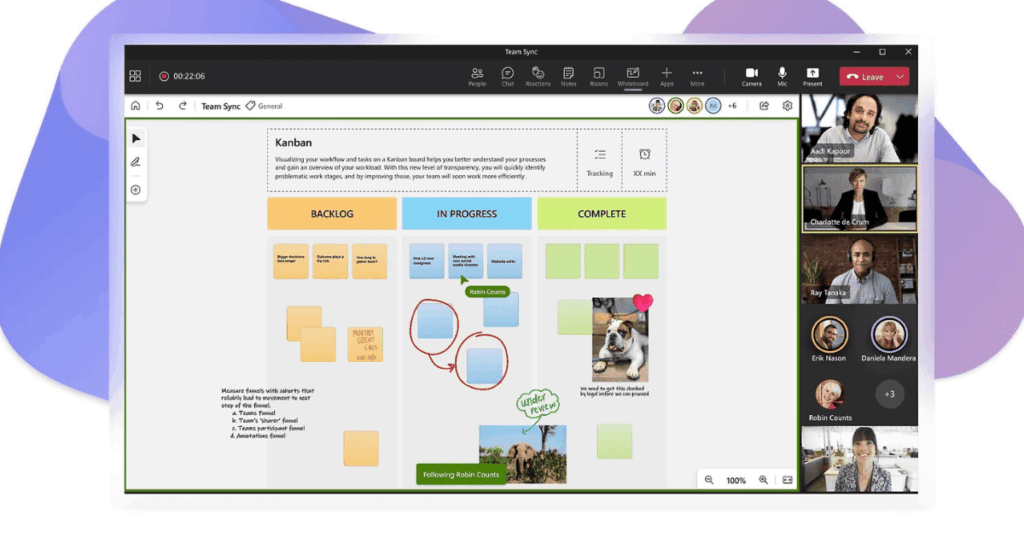1024x538 pixels.
Task: Open whiteboard Settings gear
Action: [x=788, y=106]
